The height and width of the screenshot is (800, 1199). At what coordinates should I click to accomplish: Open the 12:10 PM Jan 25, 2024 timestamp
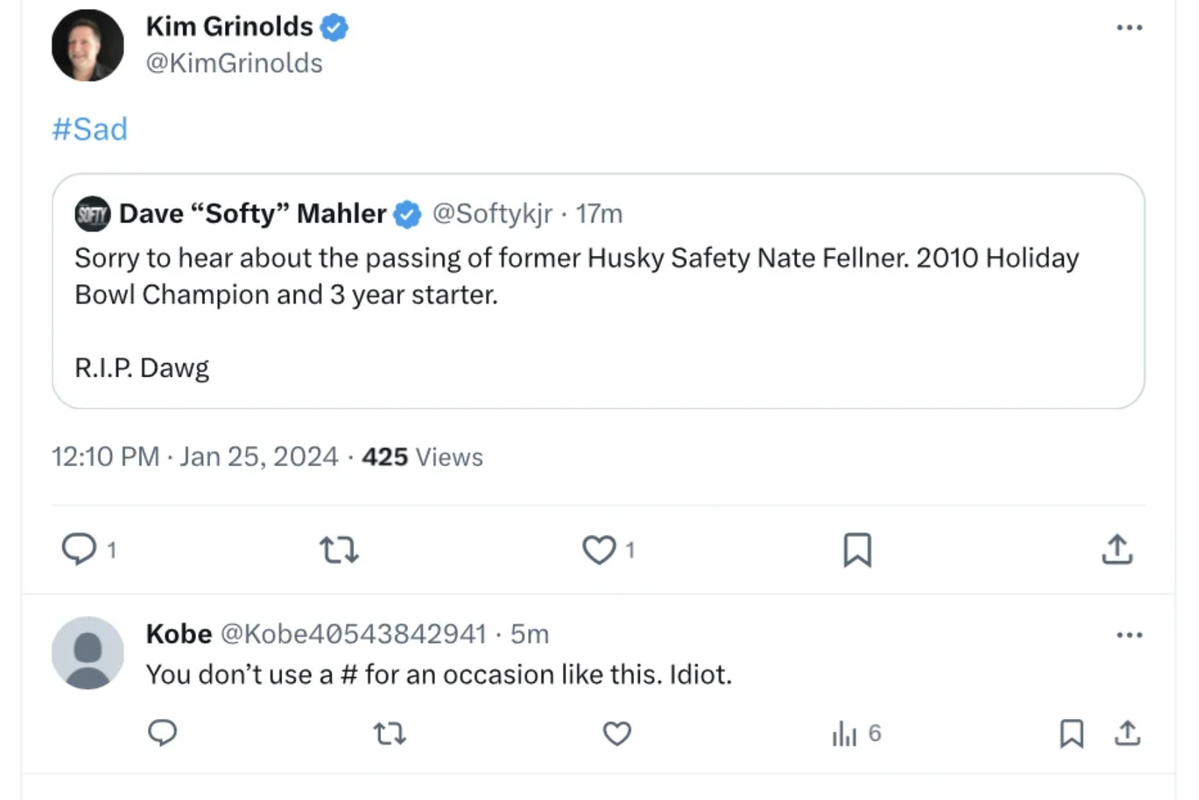pos(195,457)
